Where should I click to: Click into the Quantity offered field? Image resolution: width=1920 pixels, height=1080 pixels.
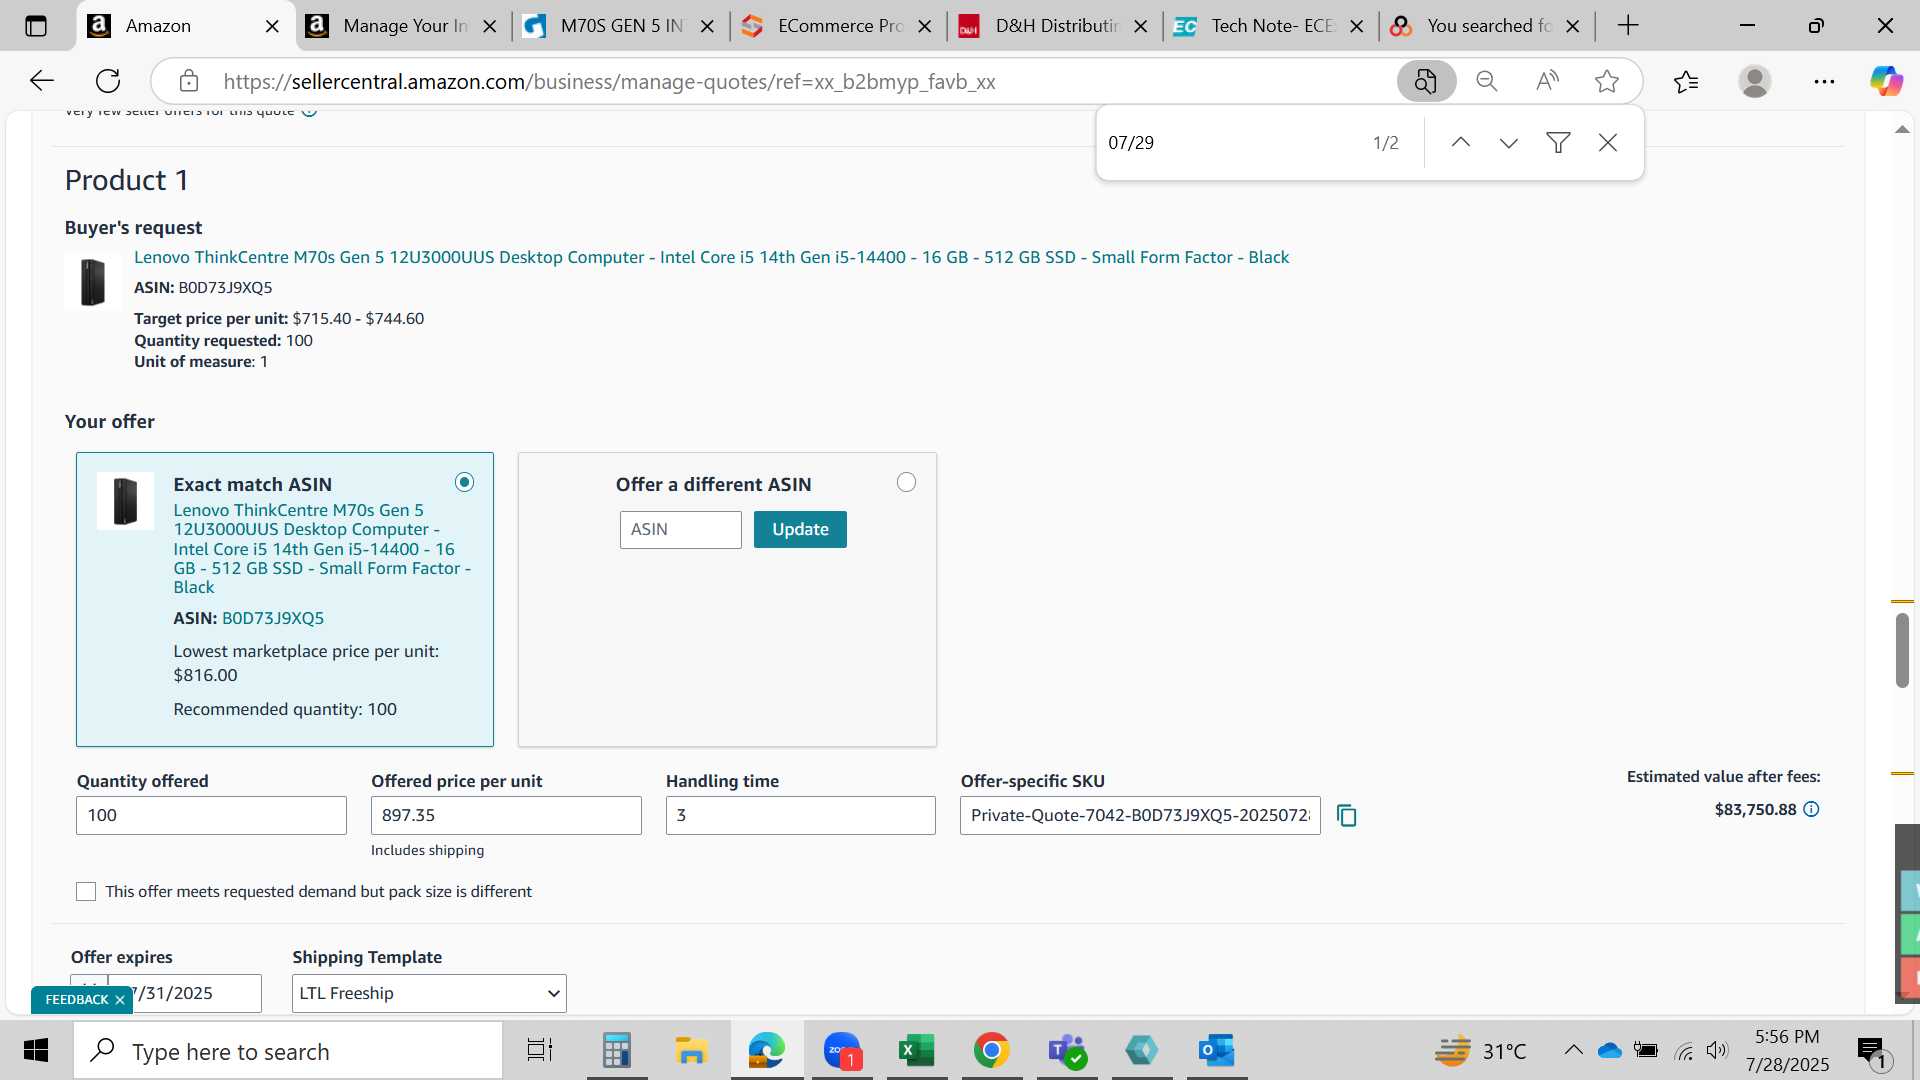[211, 815]
